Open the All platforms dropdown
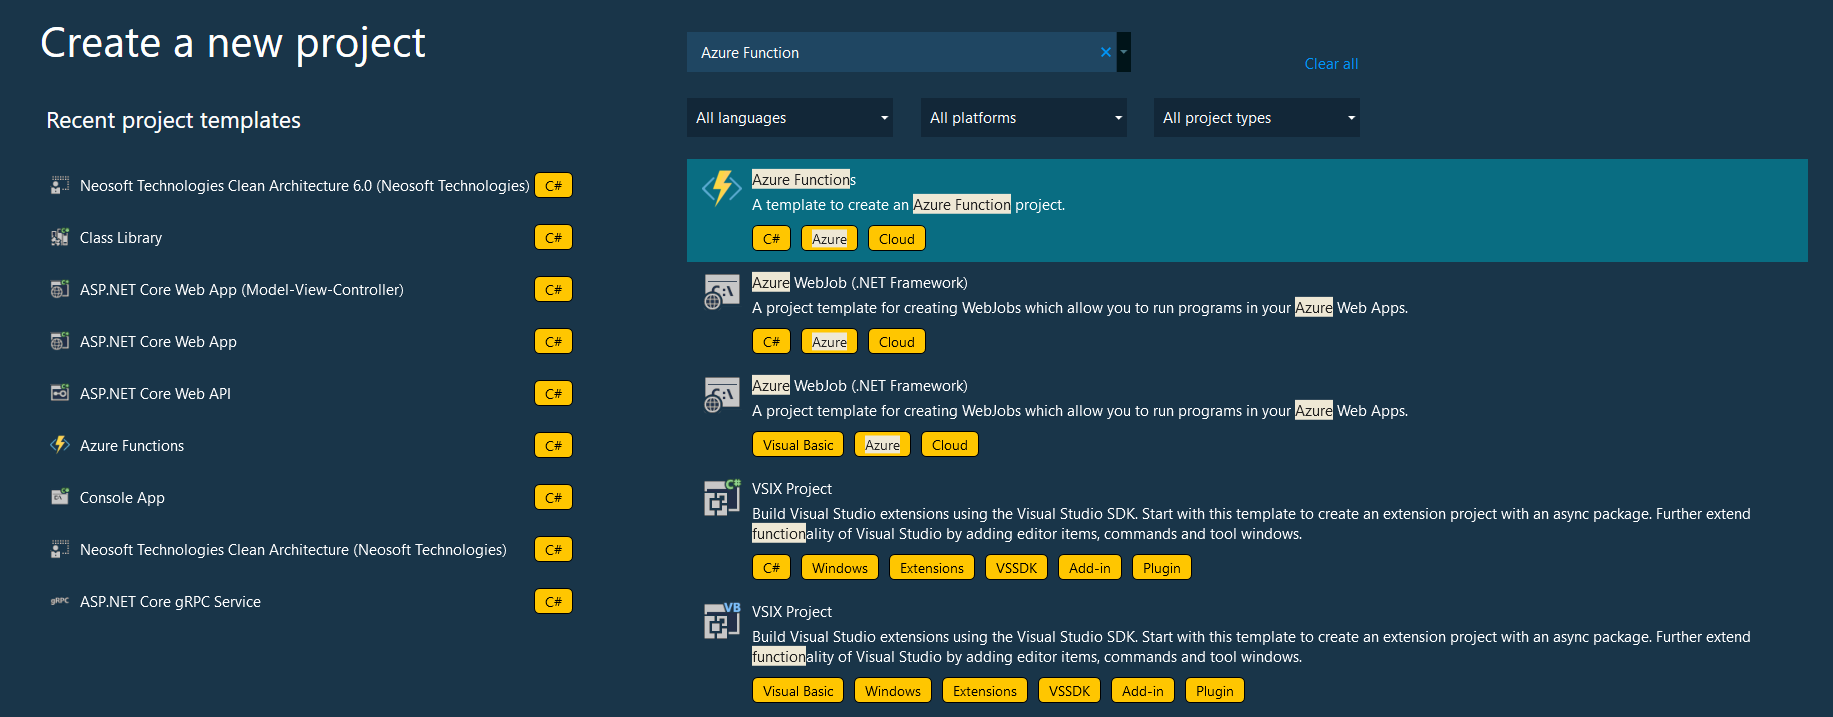 point(1023,118)
